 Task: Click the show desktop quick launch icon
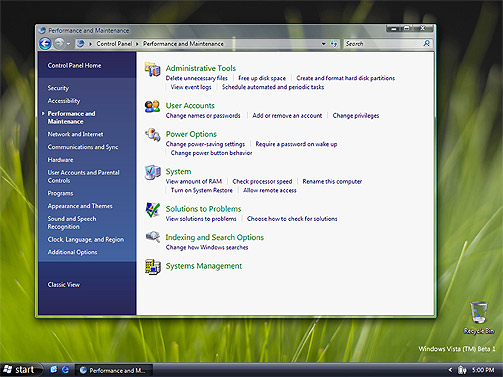[x=54, y=370]
